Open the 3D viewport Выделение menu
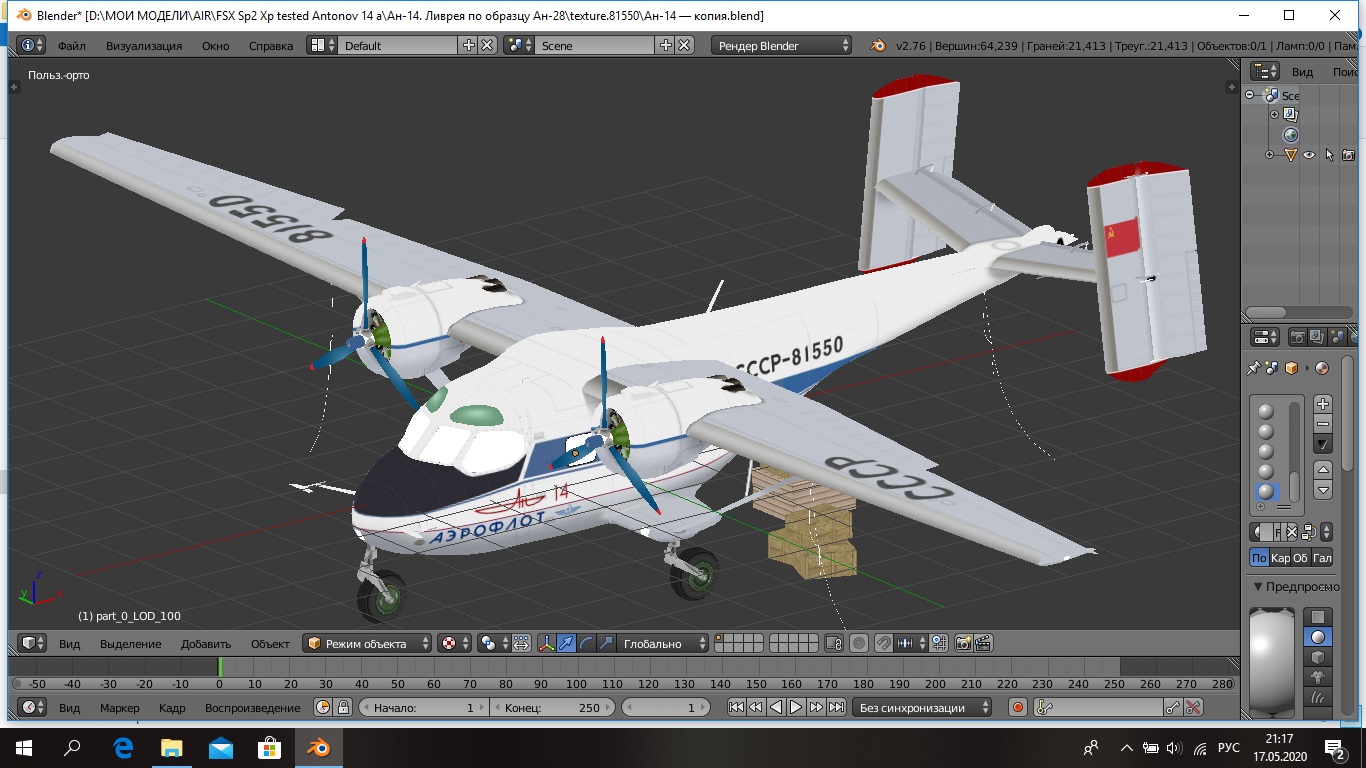This screenshot has height=768, width=1366. (130, 644)
